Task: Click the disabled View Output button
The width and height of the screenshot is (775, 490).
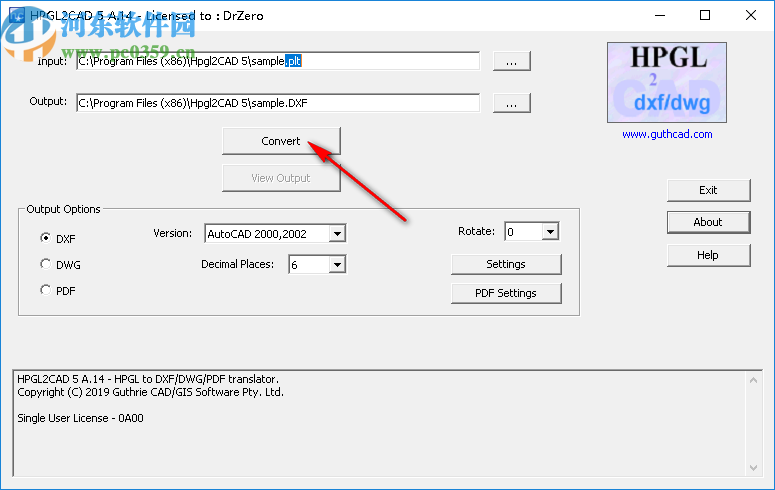Action: coord(281,178)
